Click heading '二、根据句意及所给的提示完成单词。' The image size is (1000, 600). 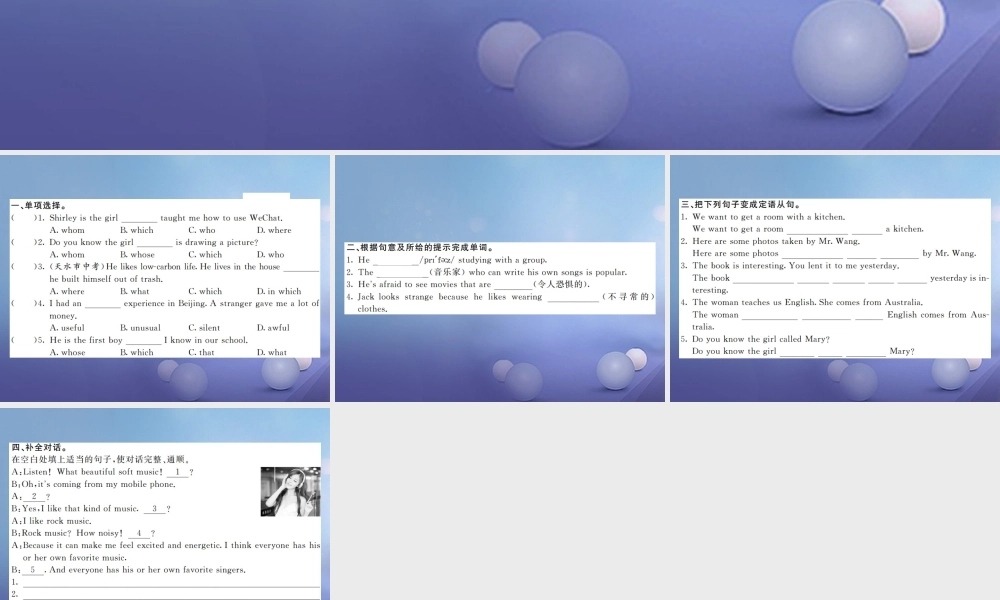click(x=420, y=247)
